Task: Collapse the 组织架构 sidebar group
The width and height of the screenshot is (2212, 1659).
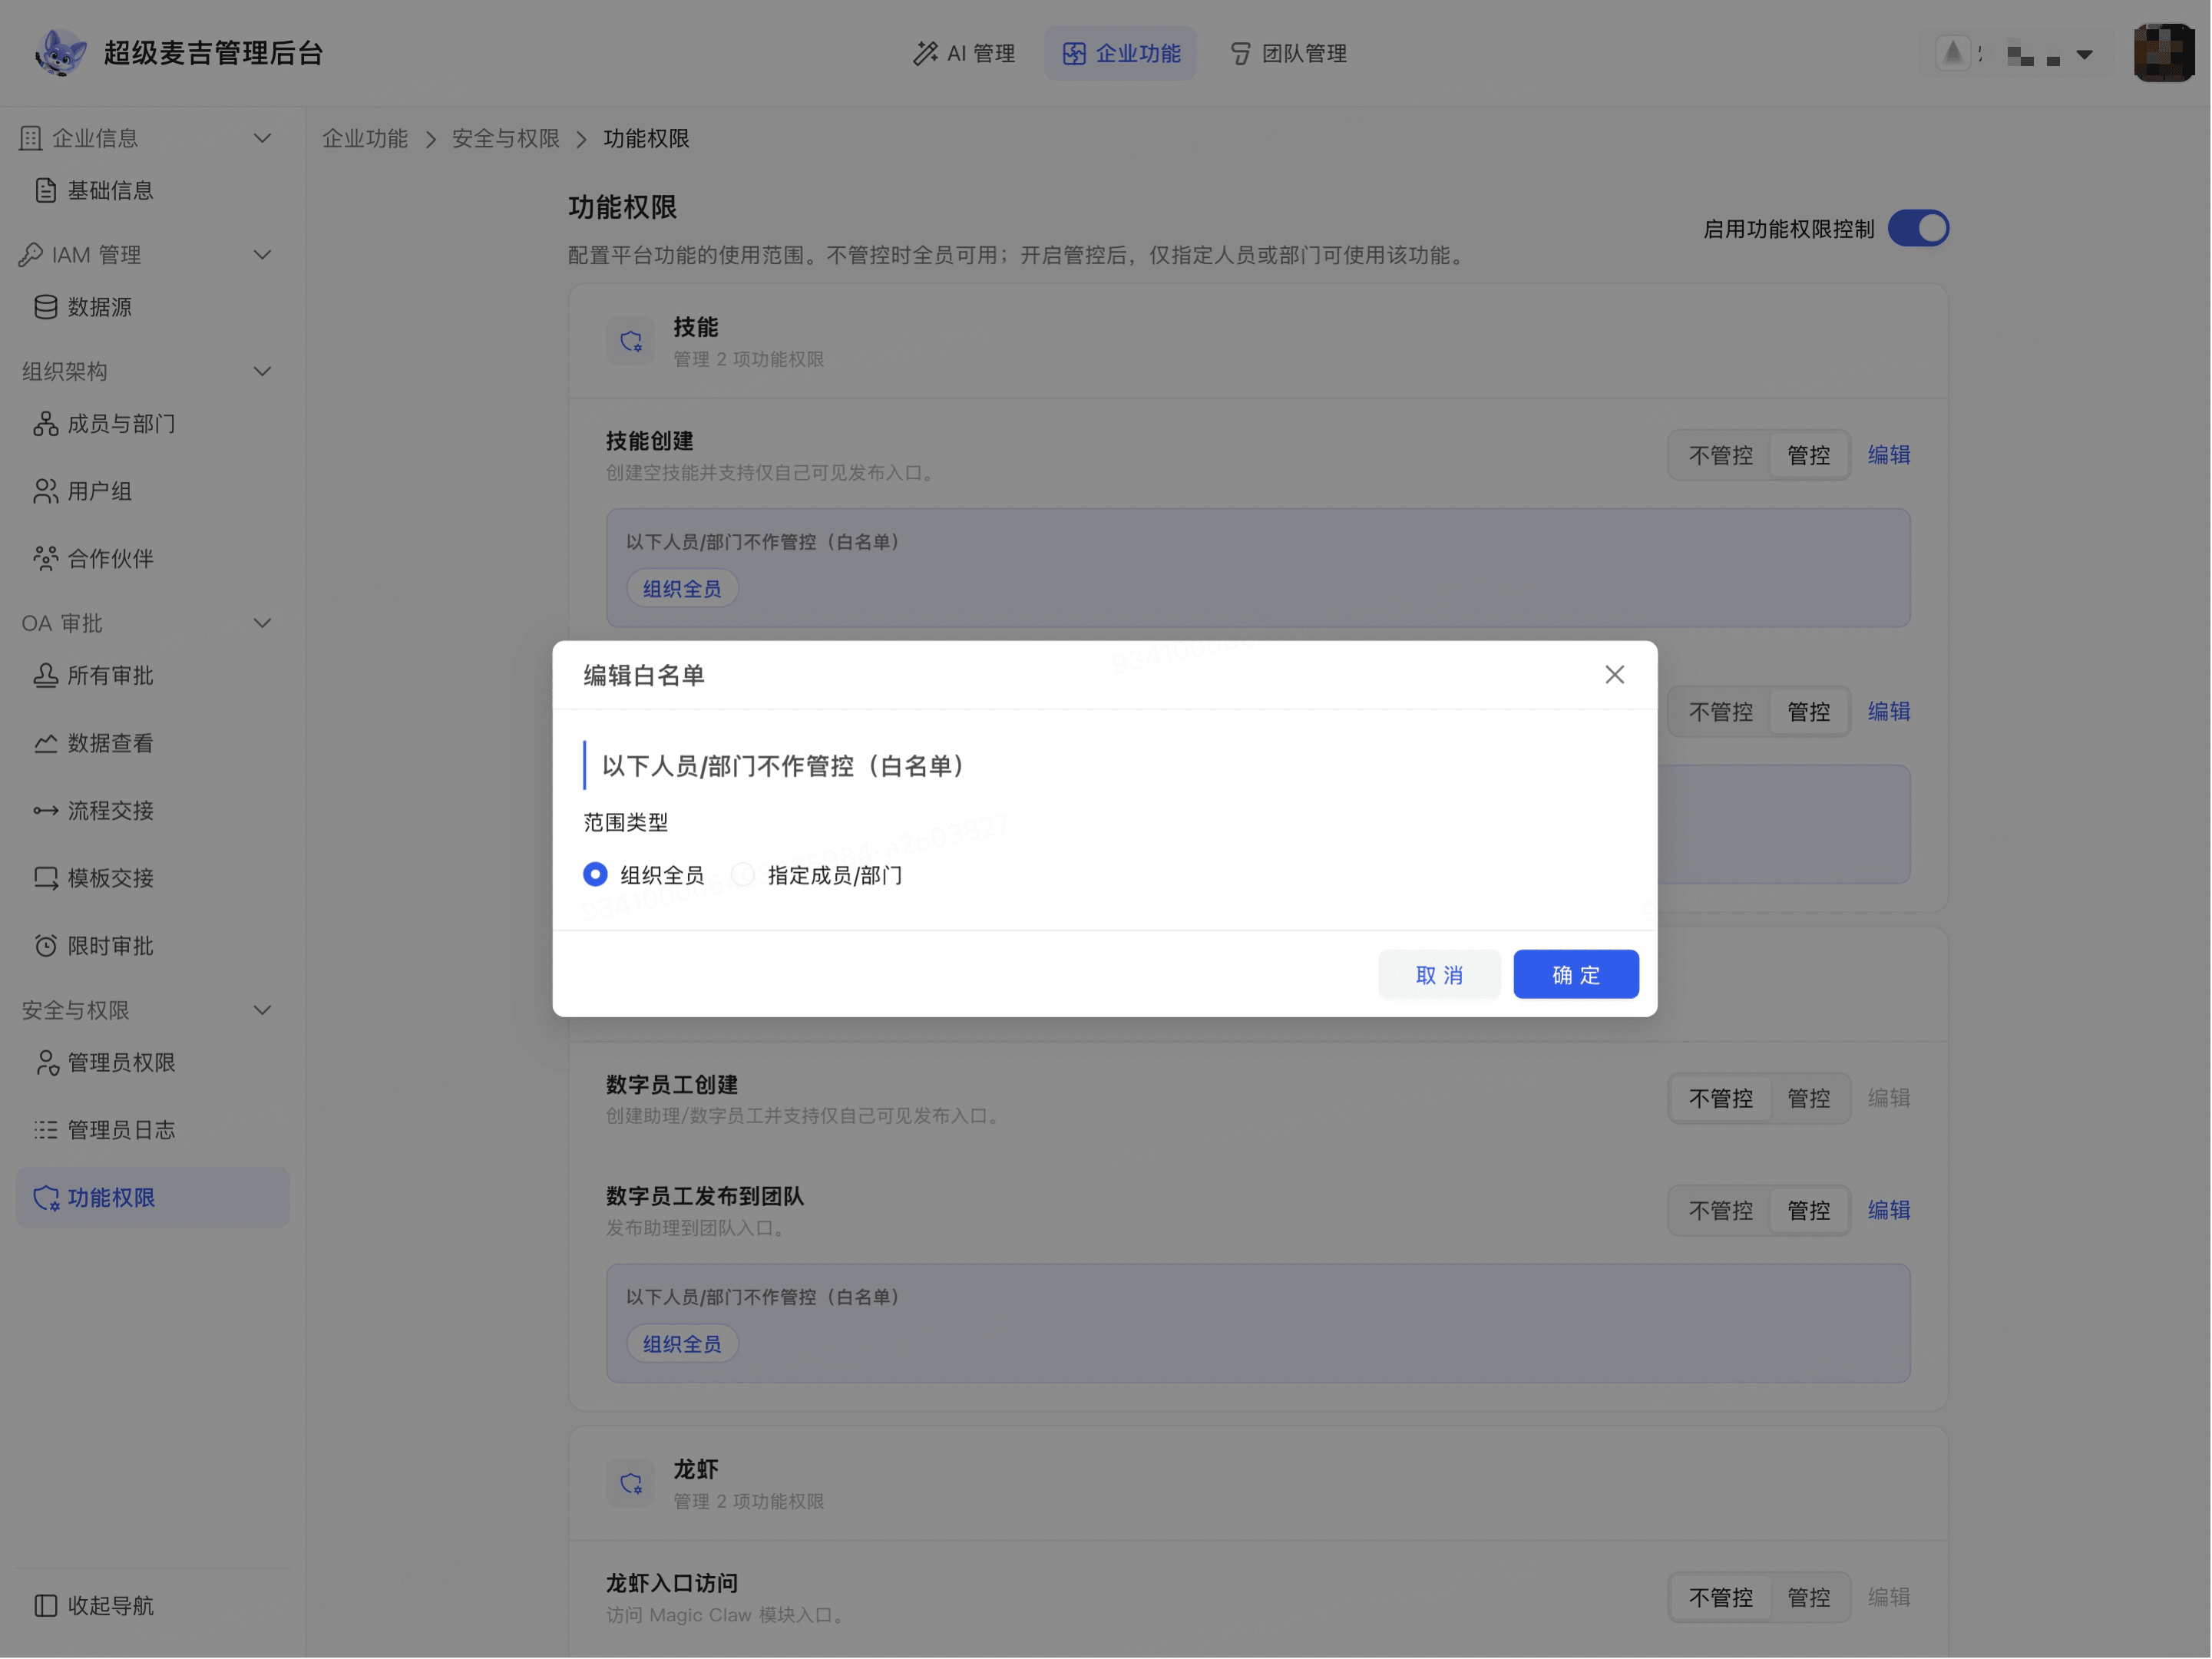Action: tap(263, 372)
